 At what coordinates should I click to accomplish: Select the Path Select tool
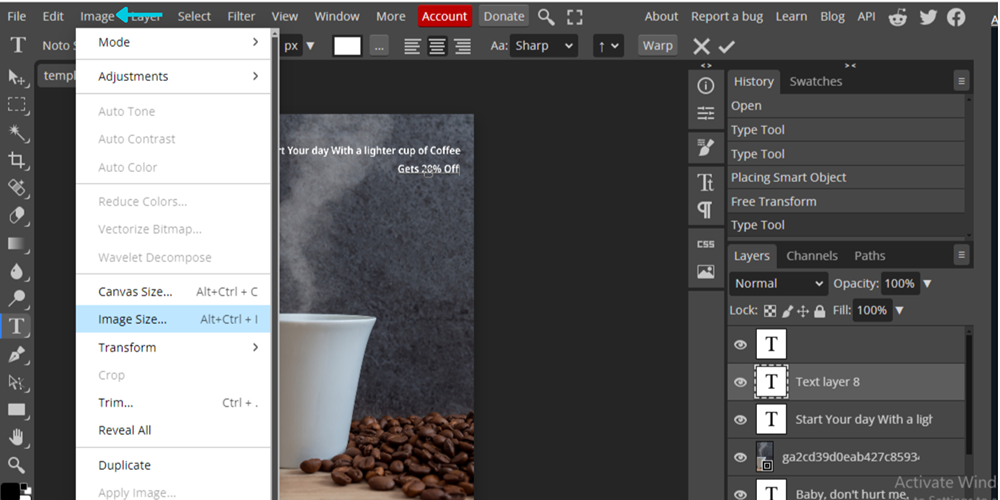pos(16,382)
